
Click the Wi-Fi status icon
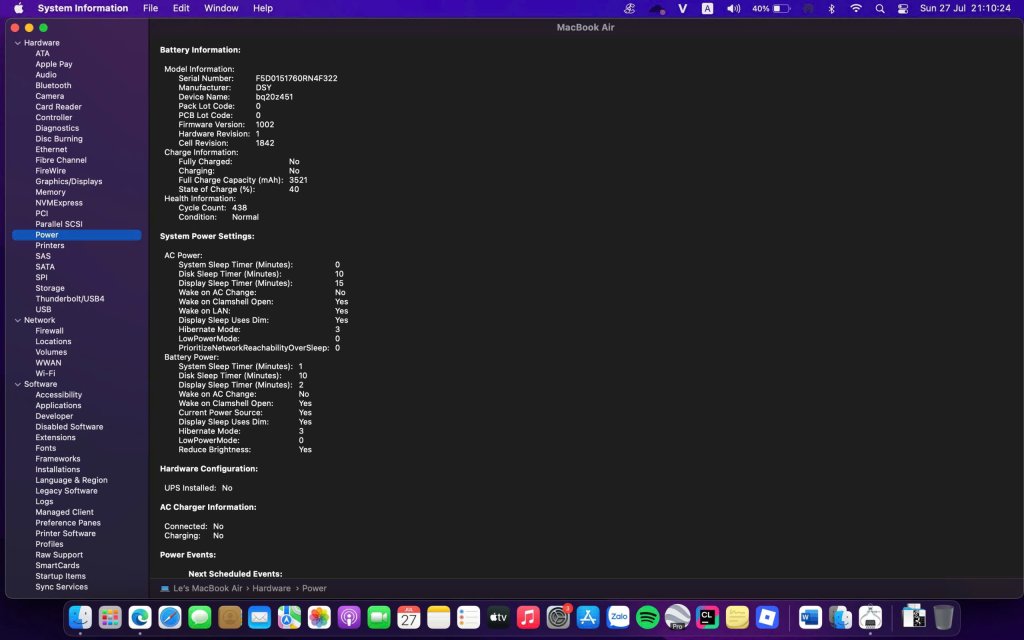pos(855,8)
